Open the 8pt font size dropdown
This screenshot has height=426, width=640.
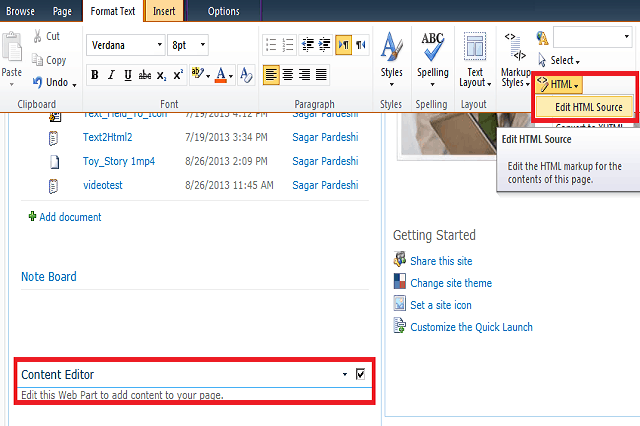tap(188, 45)
